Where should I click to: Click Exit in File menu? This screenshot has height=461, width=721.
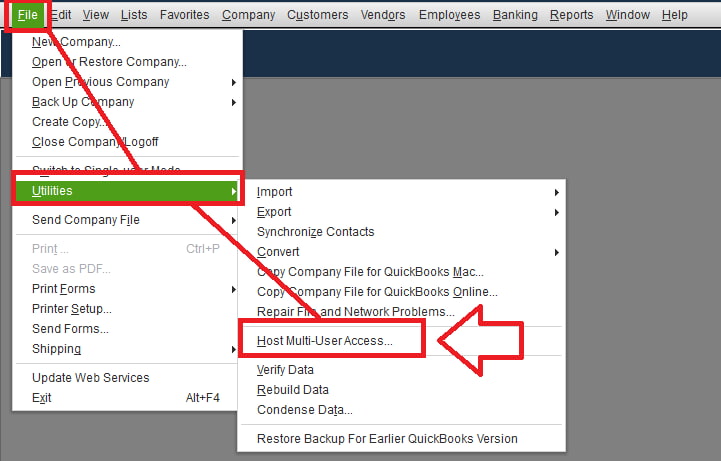pyautogui.click(x=127, y=398)
